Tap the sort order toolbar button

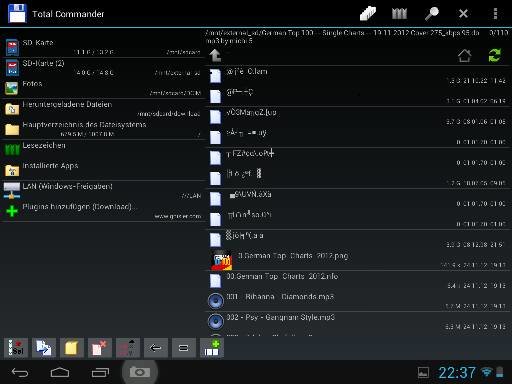pyautogui.click(x=127, y=348)
